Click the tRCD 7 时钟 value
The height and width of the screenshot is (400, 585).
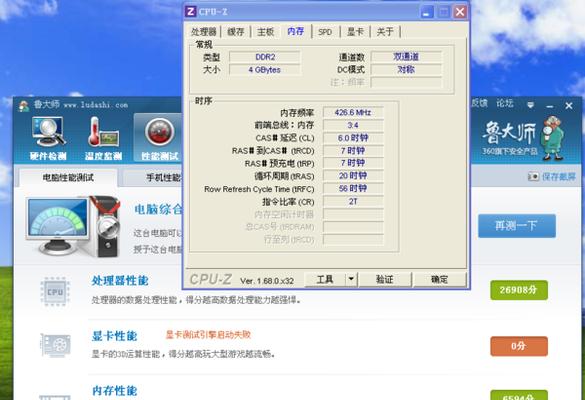point(353,151)
